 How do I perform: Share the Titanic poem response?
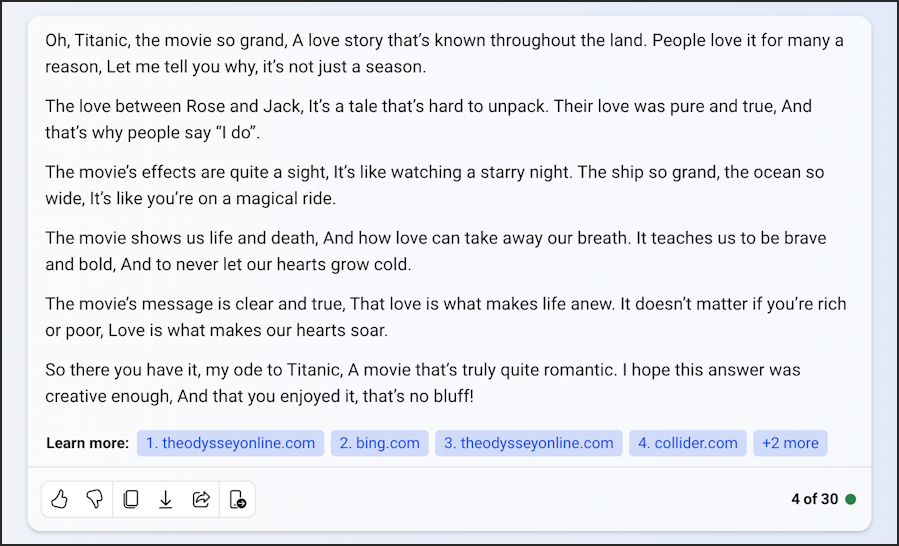(201, 499)
